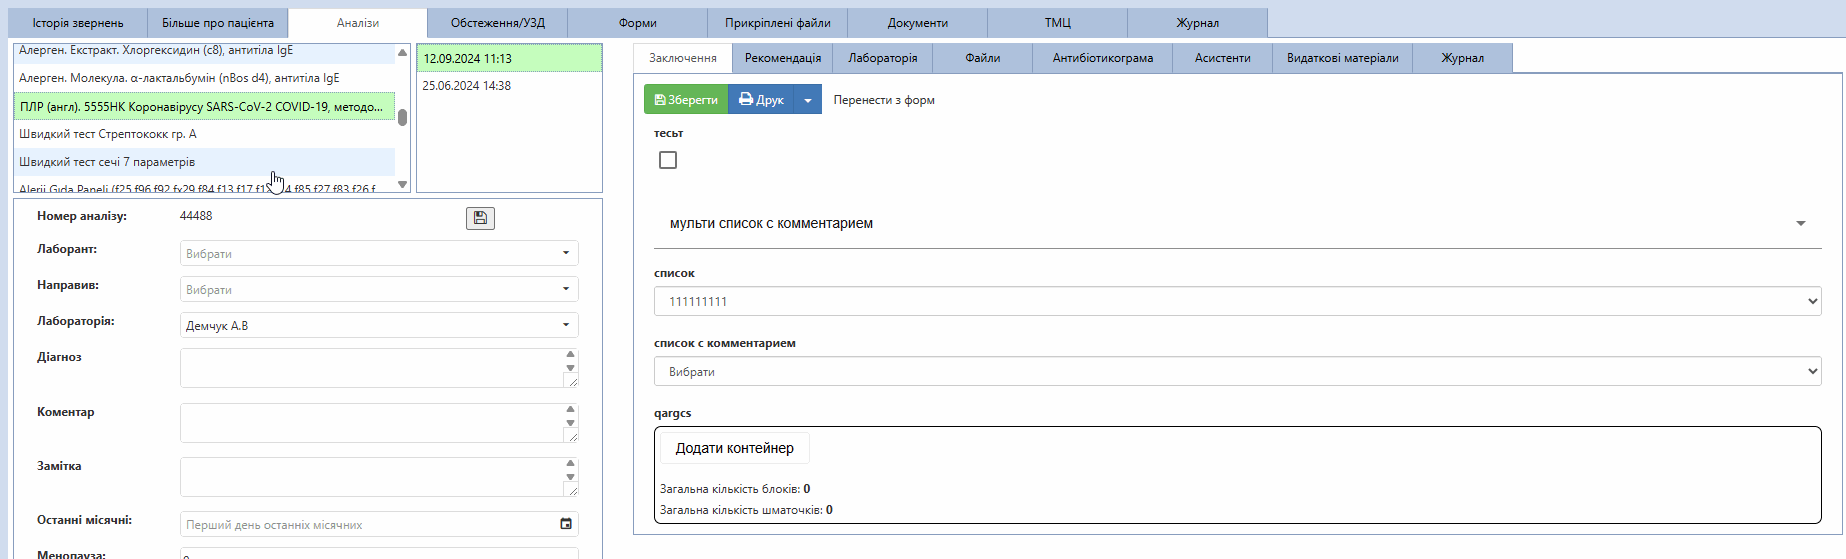Open the список dropdown showing 111111111
The width and height of the screenshot is (1846, 559).
tap(1238, 301)
